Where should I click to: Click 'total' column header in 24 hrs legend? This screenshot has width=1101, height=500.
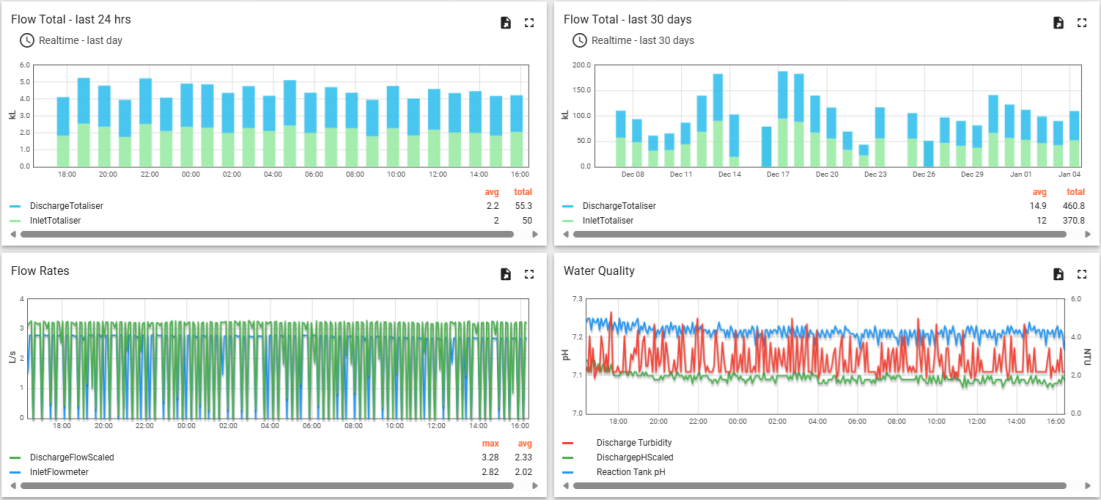click(x=523, y=192)
